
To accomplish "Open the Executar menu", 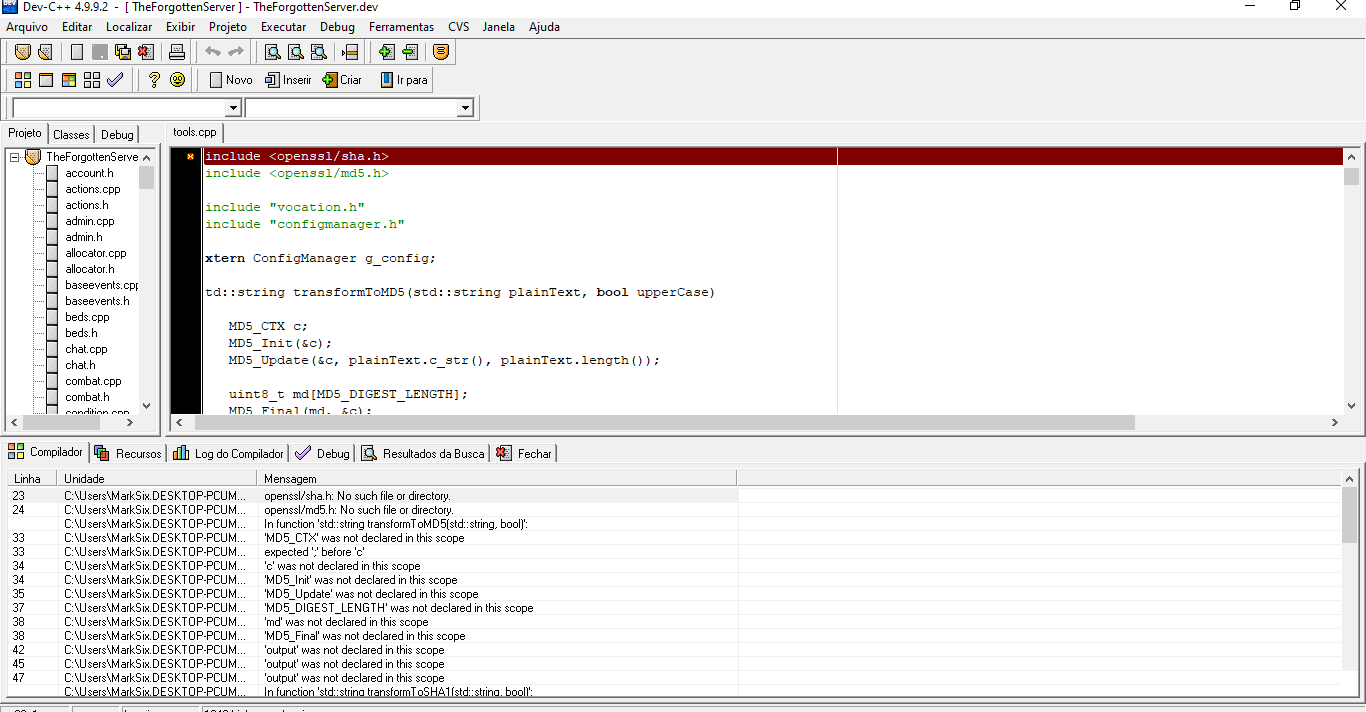I will coord(284,27).
